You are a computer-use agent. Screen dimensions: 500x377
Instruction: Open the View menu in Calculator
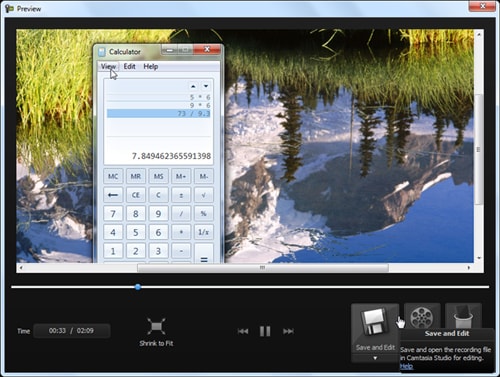tap(108, 66)
